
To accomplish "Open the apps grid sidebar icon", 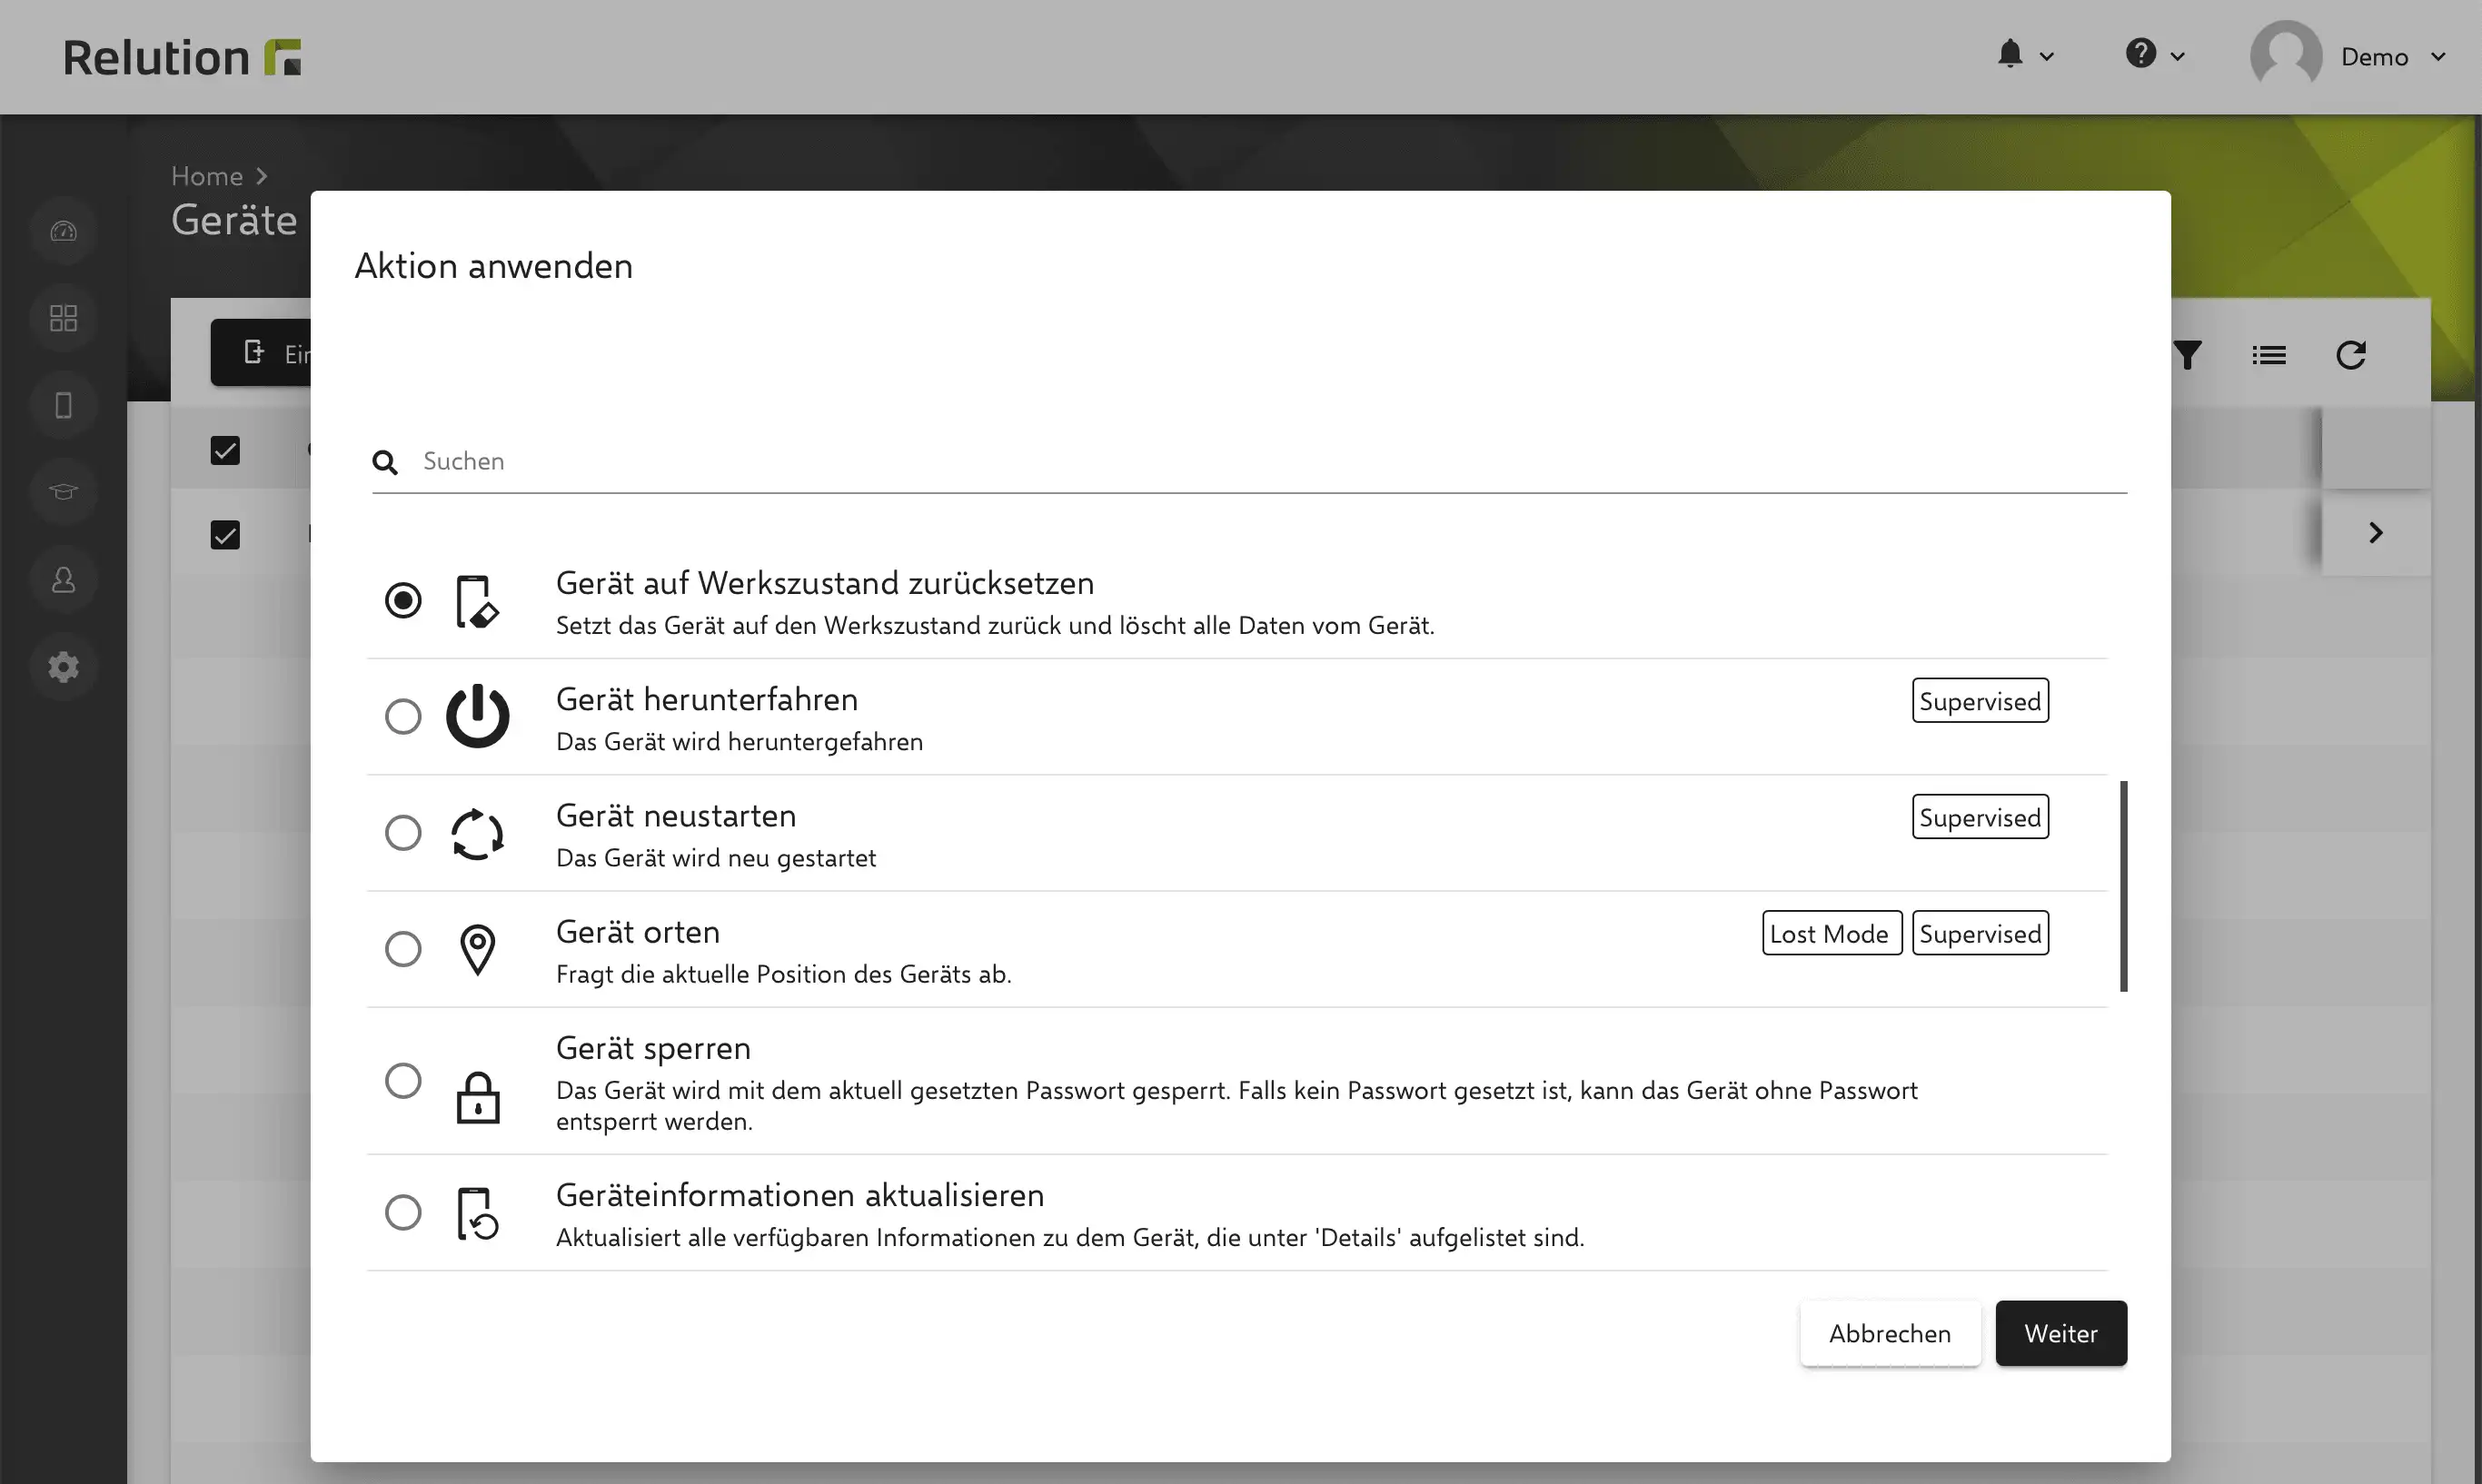I will pos(63,318).
